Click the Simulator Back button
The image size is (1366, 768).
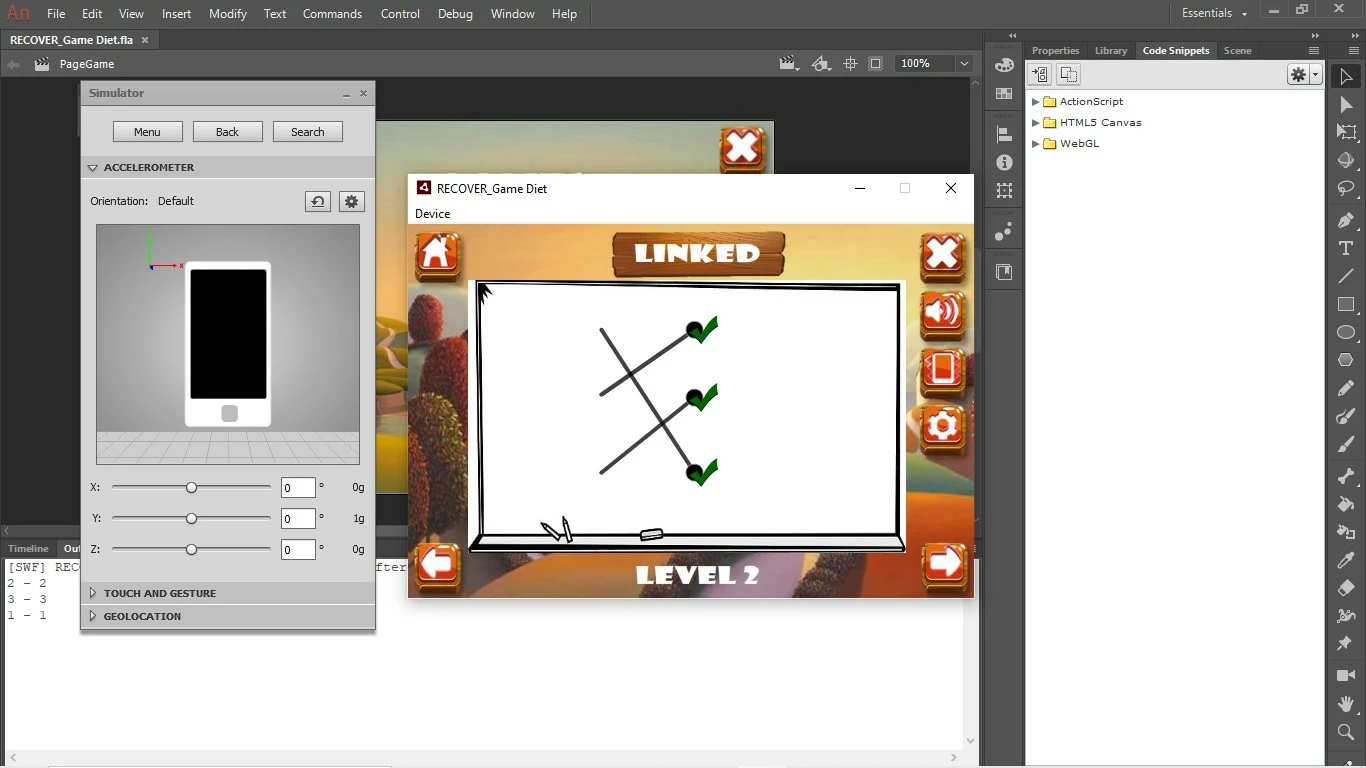(228, 132)
